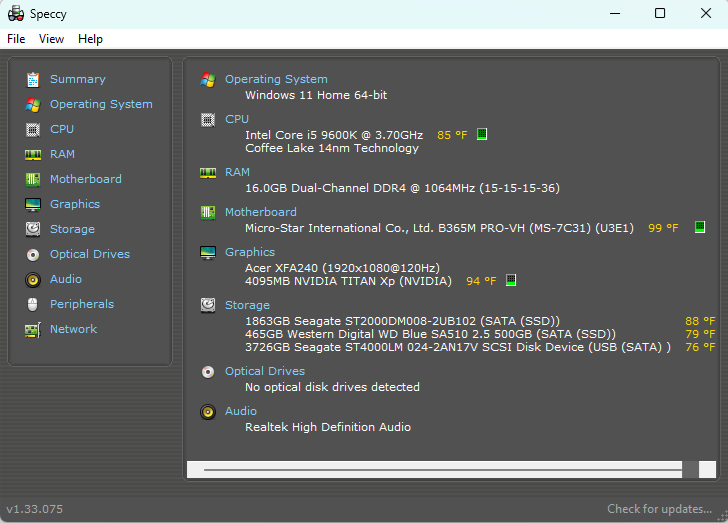Select Motherboard in the sidebar

click(86, 179)
